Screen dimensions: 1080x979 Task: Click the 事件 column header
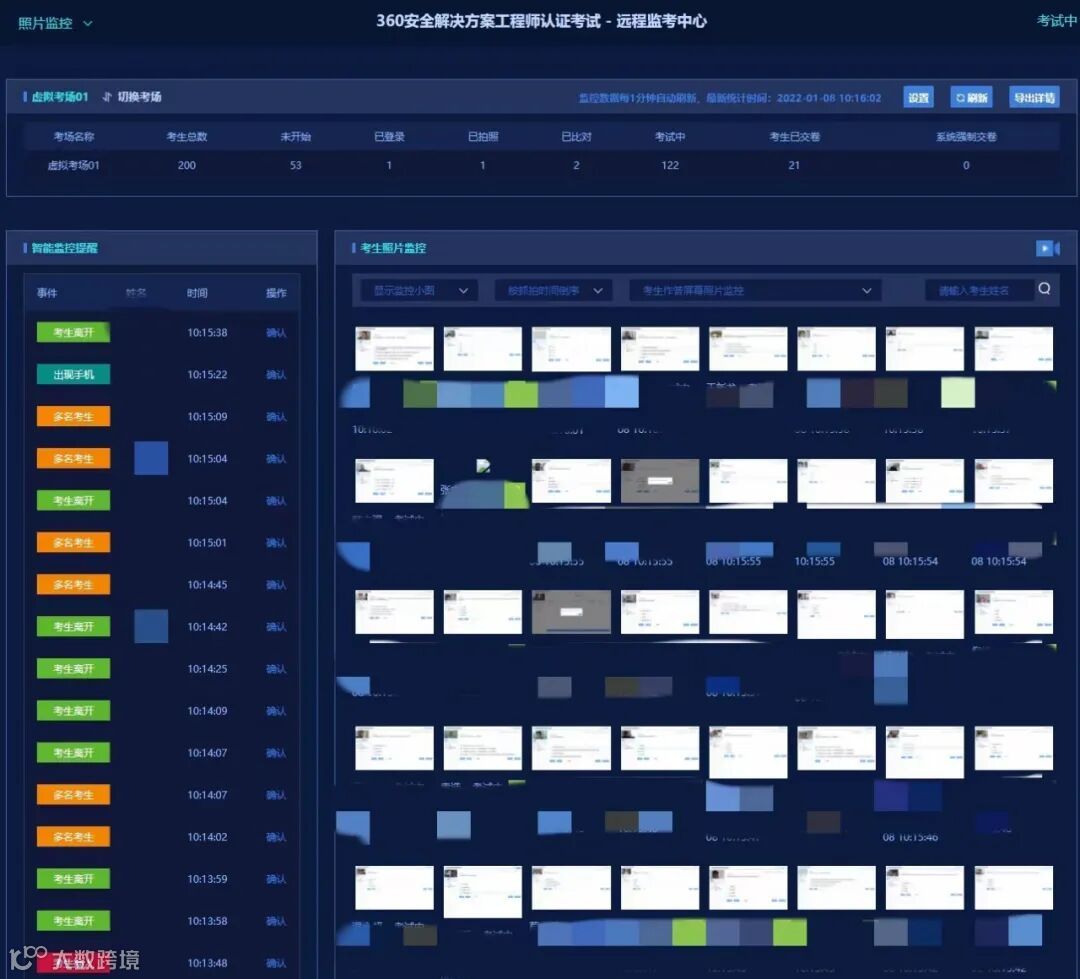(47, 293)
